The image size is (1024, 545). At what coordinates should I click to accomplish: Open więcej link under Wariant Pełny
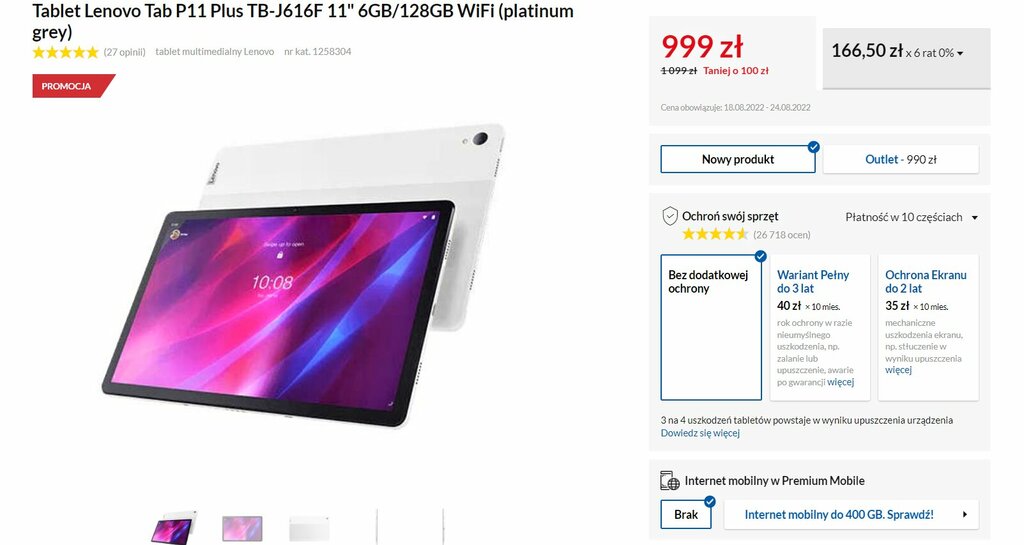tap(840, 382)
